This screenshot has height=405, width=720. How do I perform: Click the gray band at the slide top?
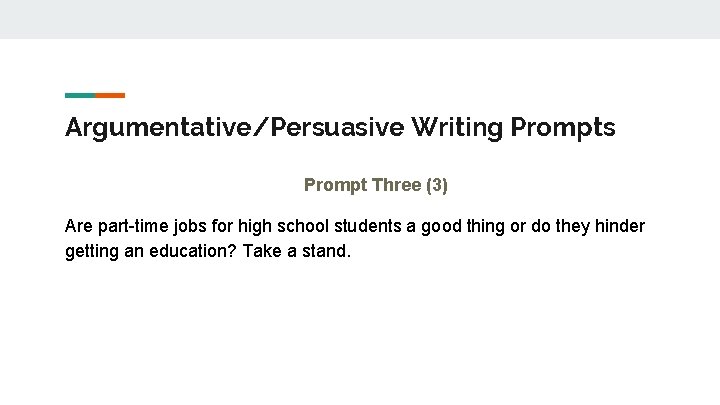[x=360, y=19]
